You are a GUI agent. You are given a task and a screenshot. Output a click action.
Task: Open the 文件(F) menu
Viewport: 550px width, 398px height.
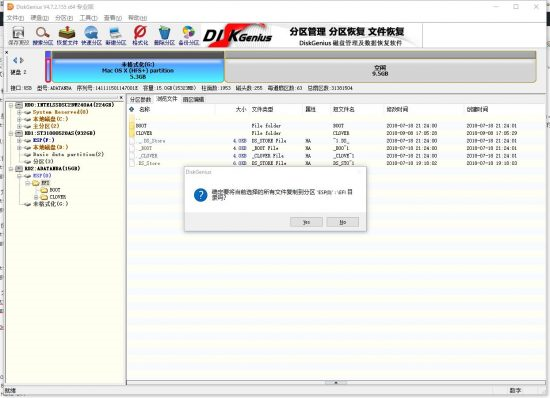15,18
